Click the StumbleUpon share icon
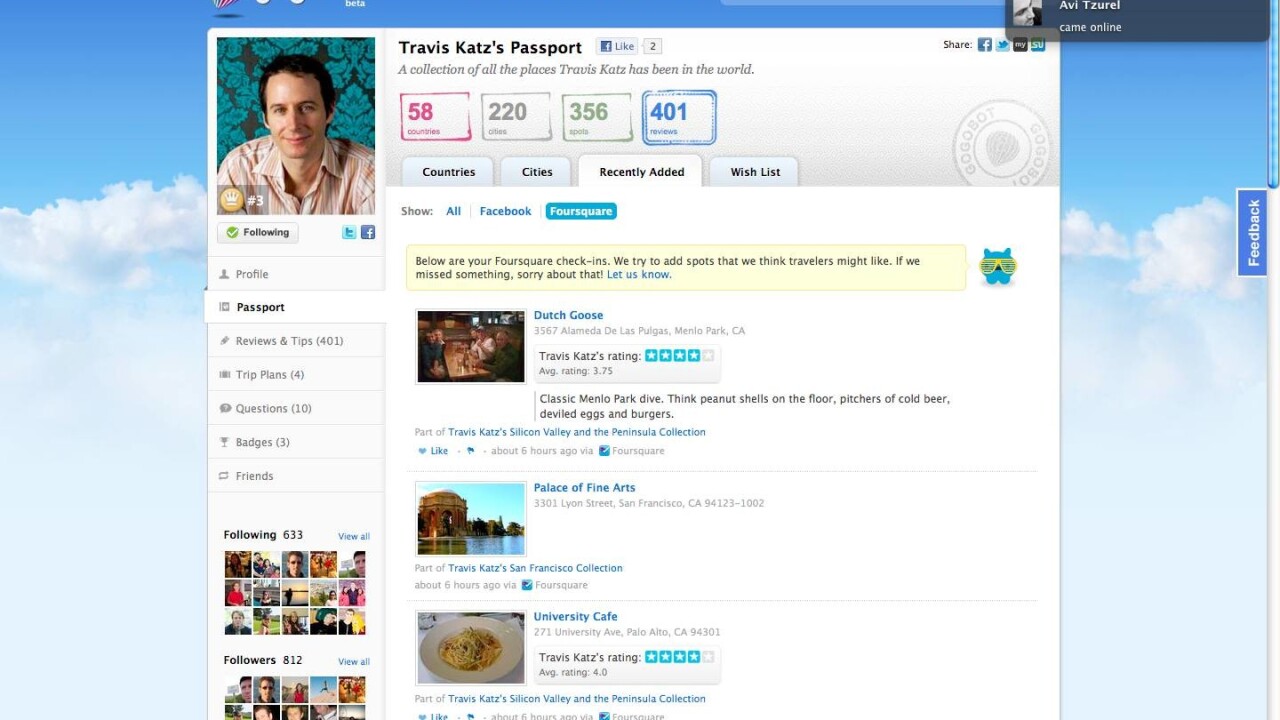 [1038, 45]
